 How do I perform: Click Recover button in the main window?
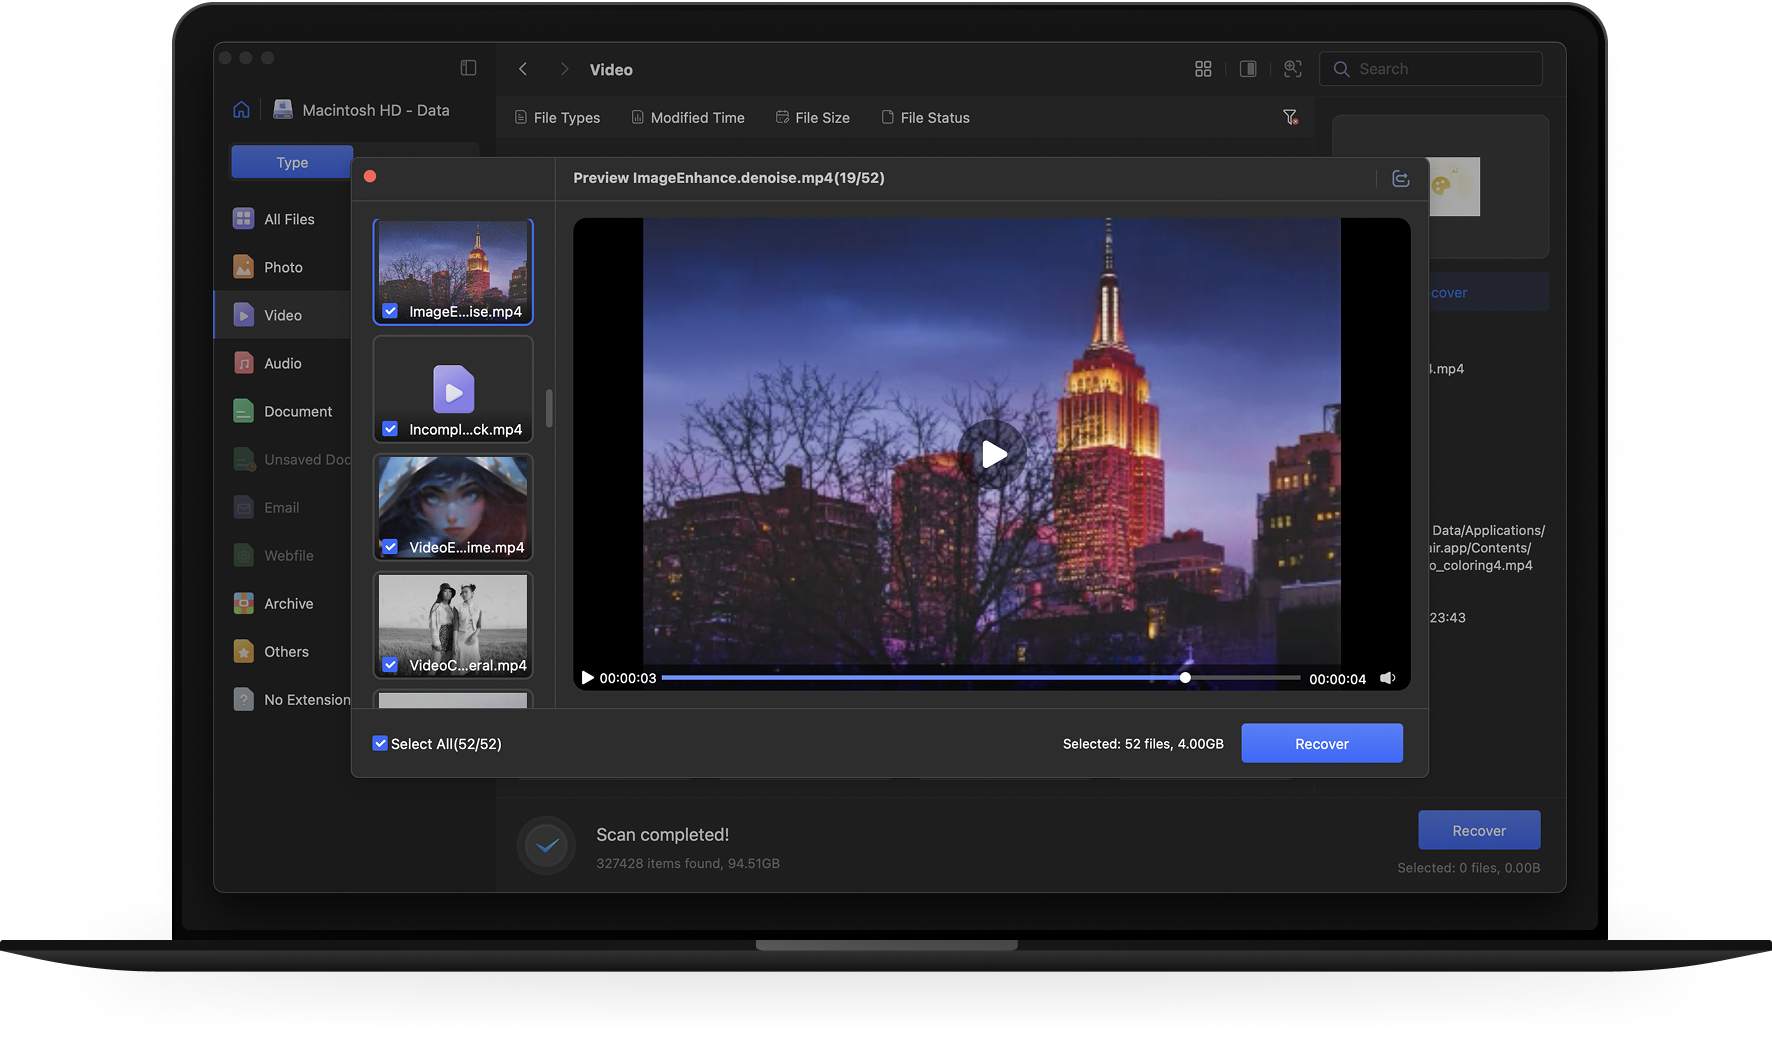(x=1479, y=830)
